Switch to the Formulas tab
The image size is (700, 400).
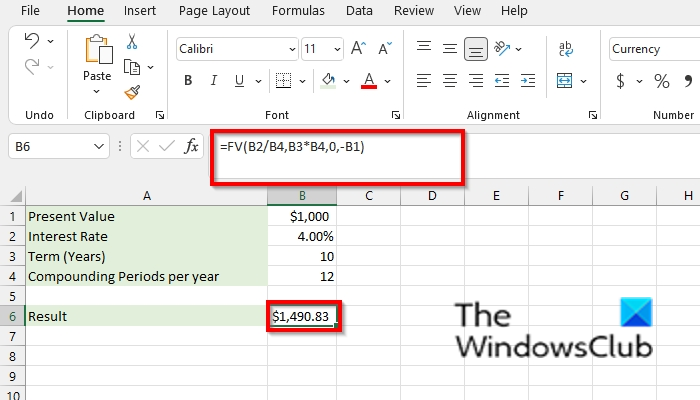[298, 11]
